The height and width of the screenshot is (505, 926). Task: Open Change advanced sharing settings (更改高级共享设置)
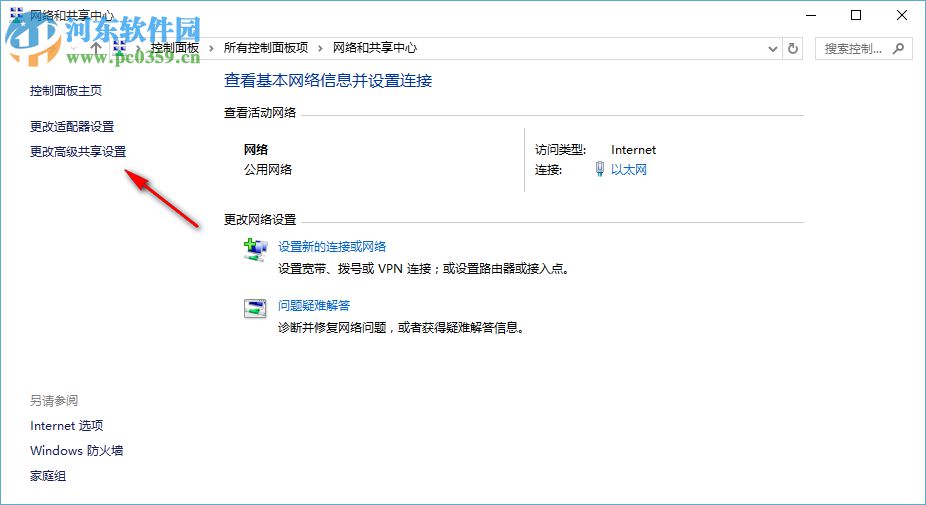[x=78, y=152]
